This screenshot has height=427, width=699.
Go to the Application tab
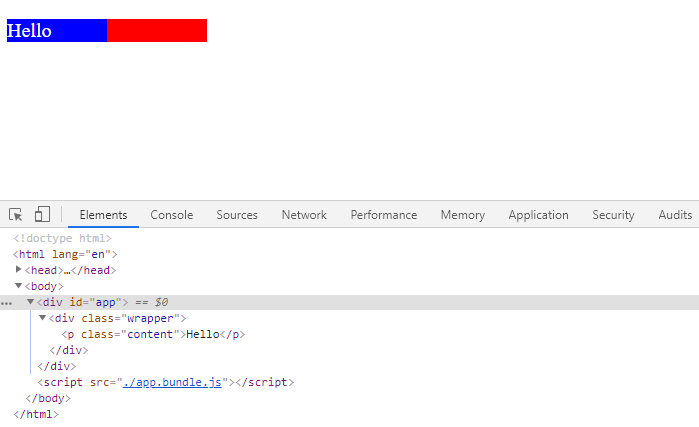coord(538,215)
